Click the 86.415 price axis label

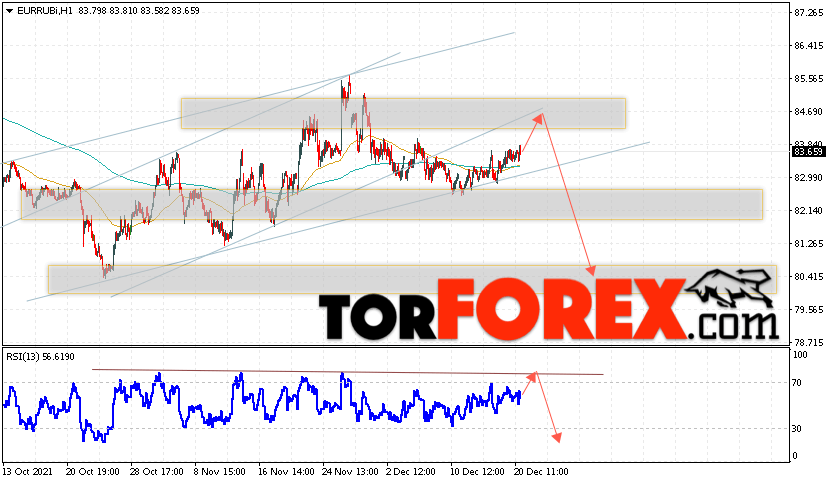click(x=809, y=46)
